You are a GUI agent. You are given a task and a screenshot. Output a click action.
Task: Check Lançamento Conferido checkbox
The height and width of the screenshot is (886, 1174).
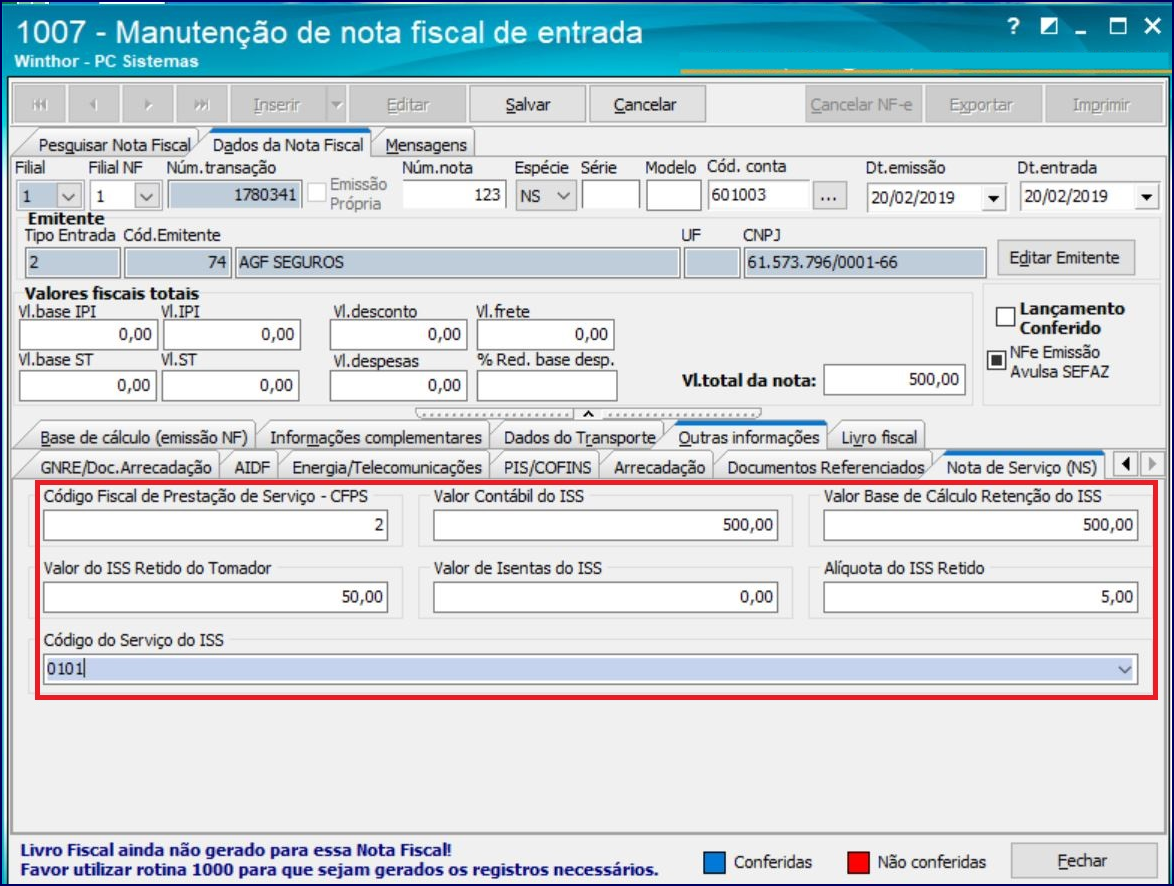(x=1006, y=317)
